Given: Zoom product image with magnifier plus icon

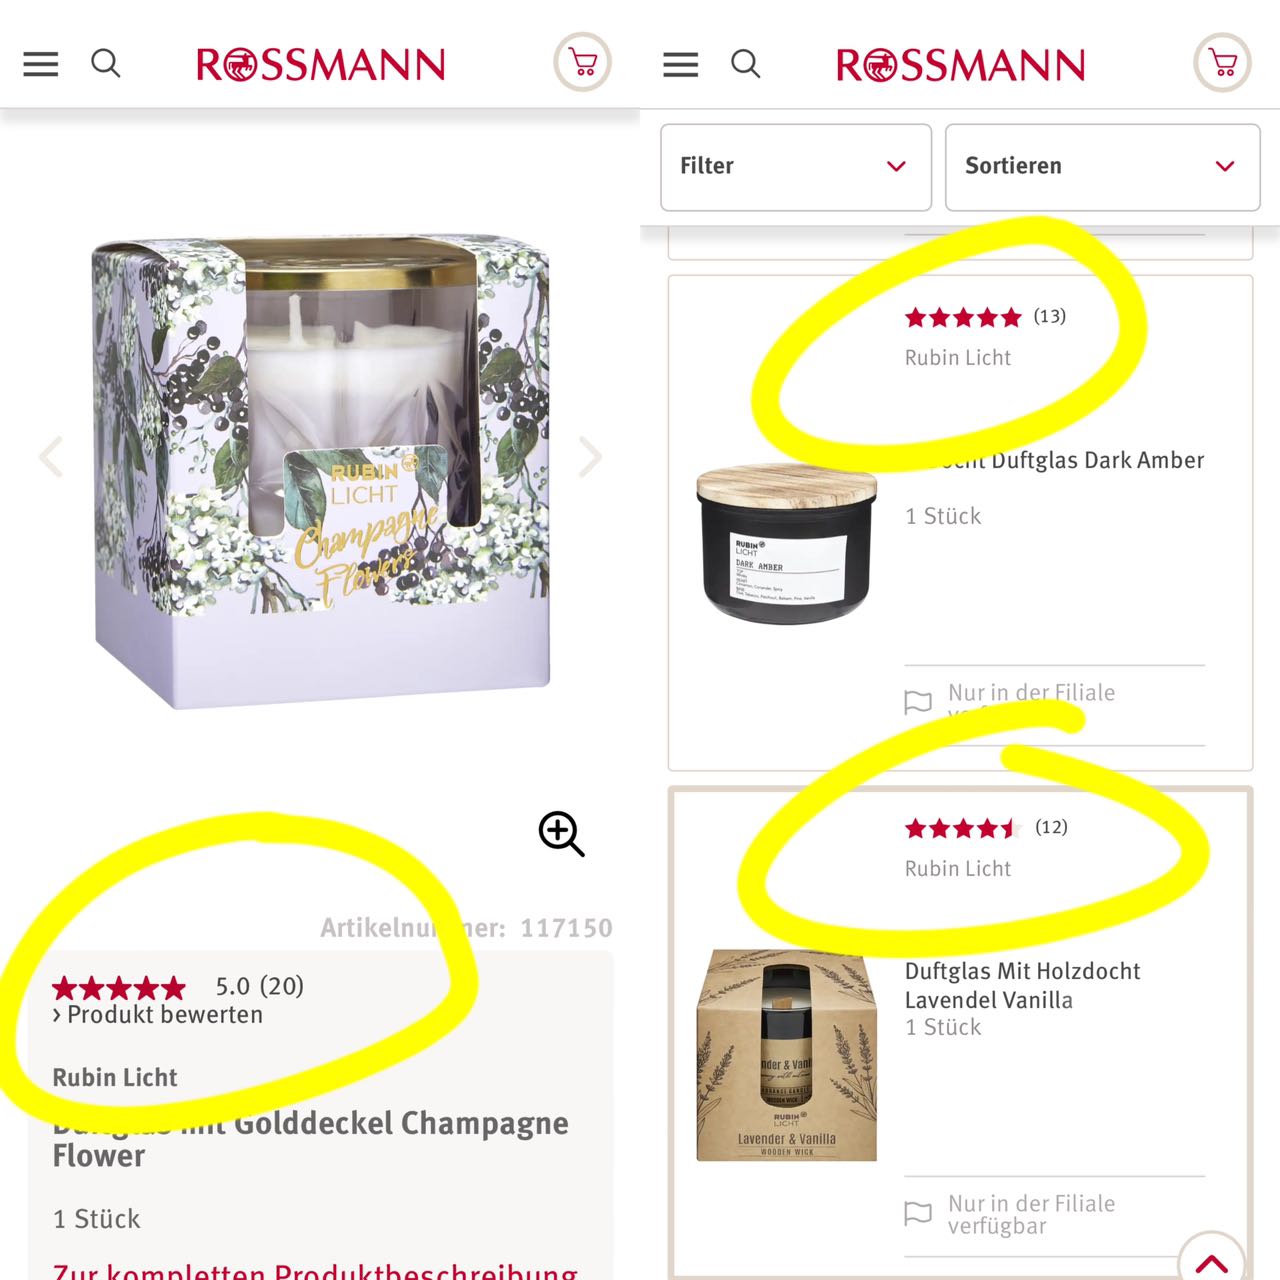Looking at the screenshot, I should coord(561,834).
